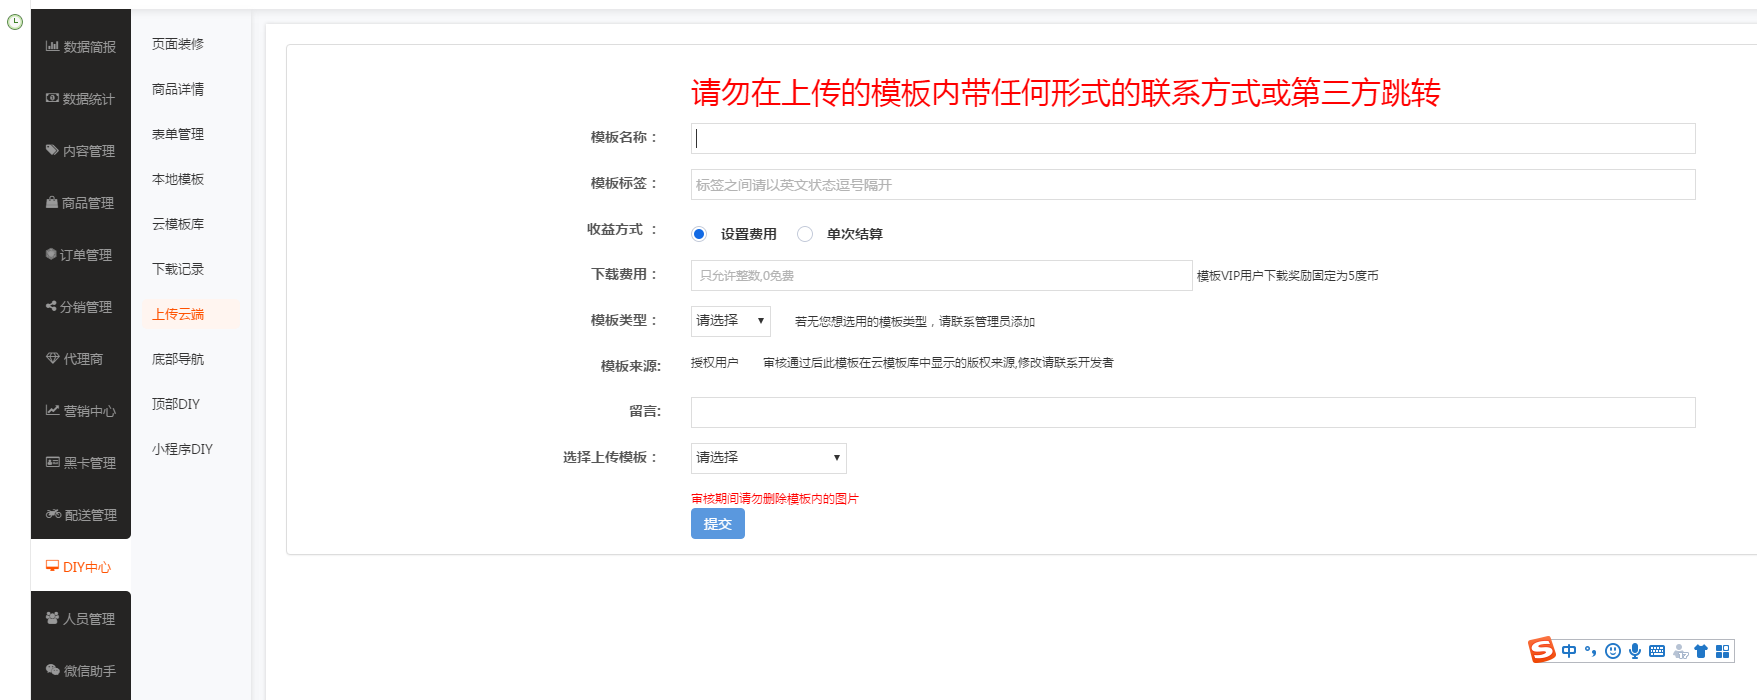Select the 单次结算 radio button
1757x700 pixels.
point(805,234)
